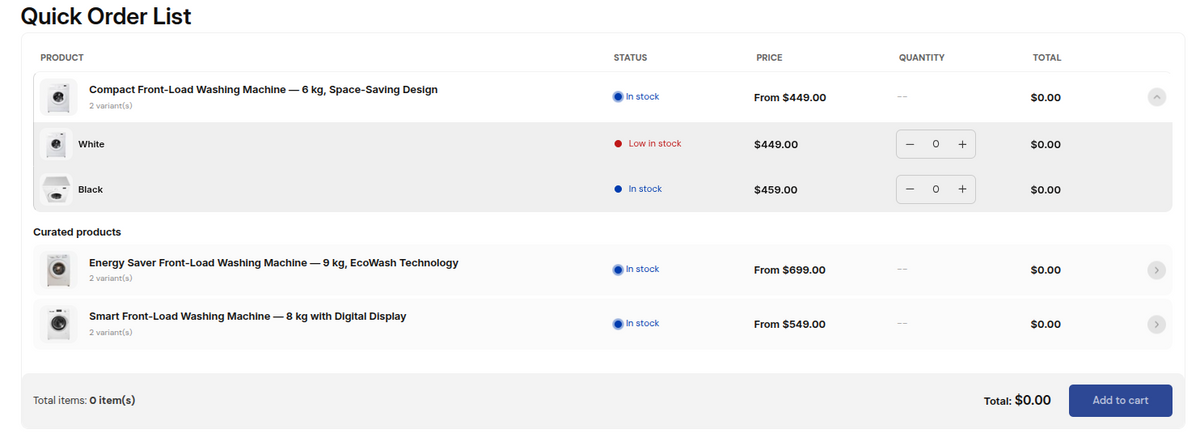The height and width of the screenshot is (442, 1200).
Task: Expand Smart Front-Load Washing Machine variants
Action: click(1157, 324)
